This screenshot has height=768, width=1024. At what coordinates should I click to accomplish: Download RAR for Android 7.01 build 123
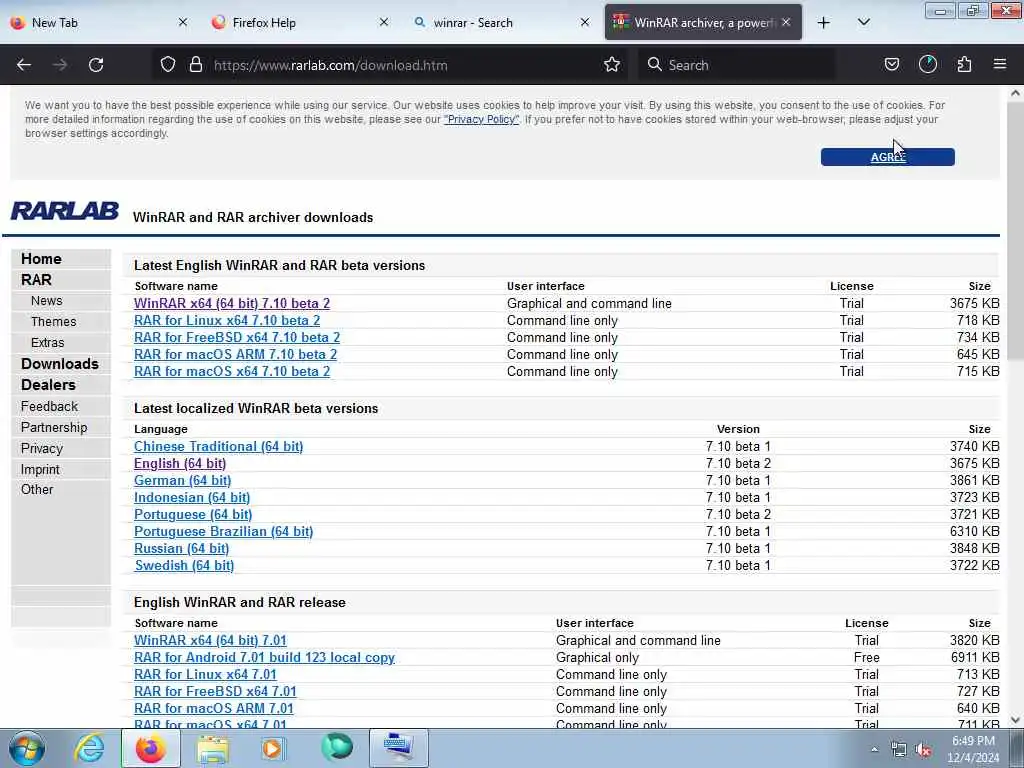pos(264,658)
